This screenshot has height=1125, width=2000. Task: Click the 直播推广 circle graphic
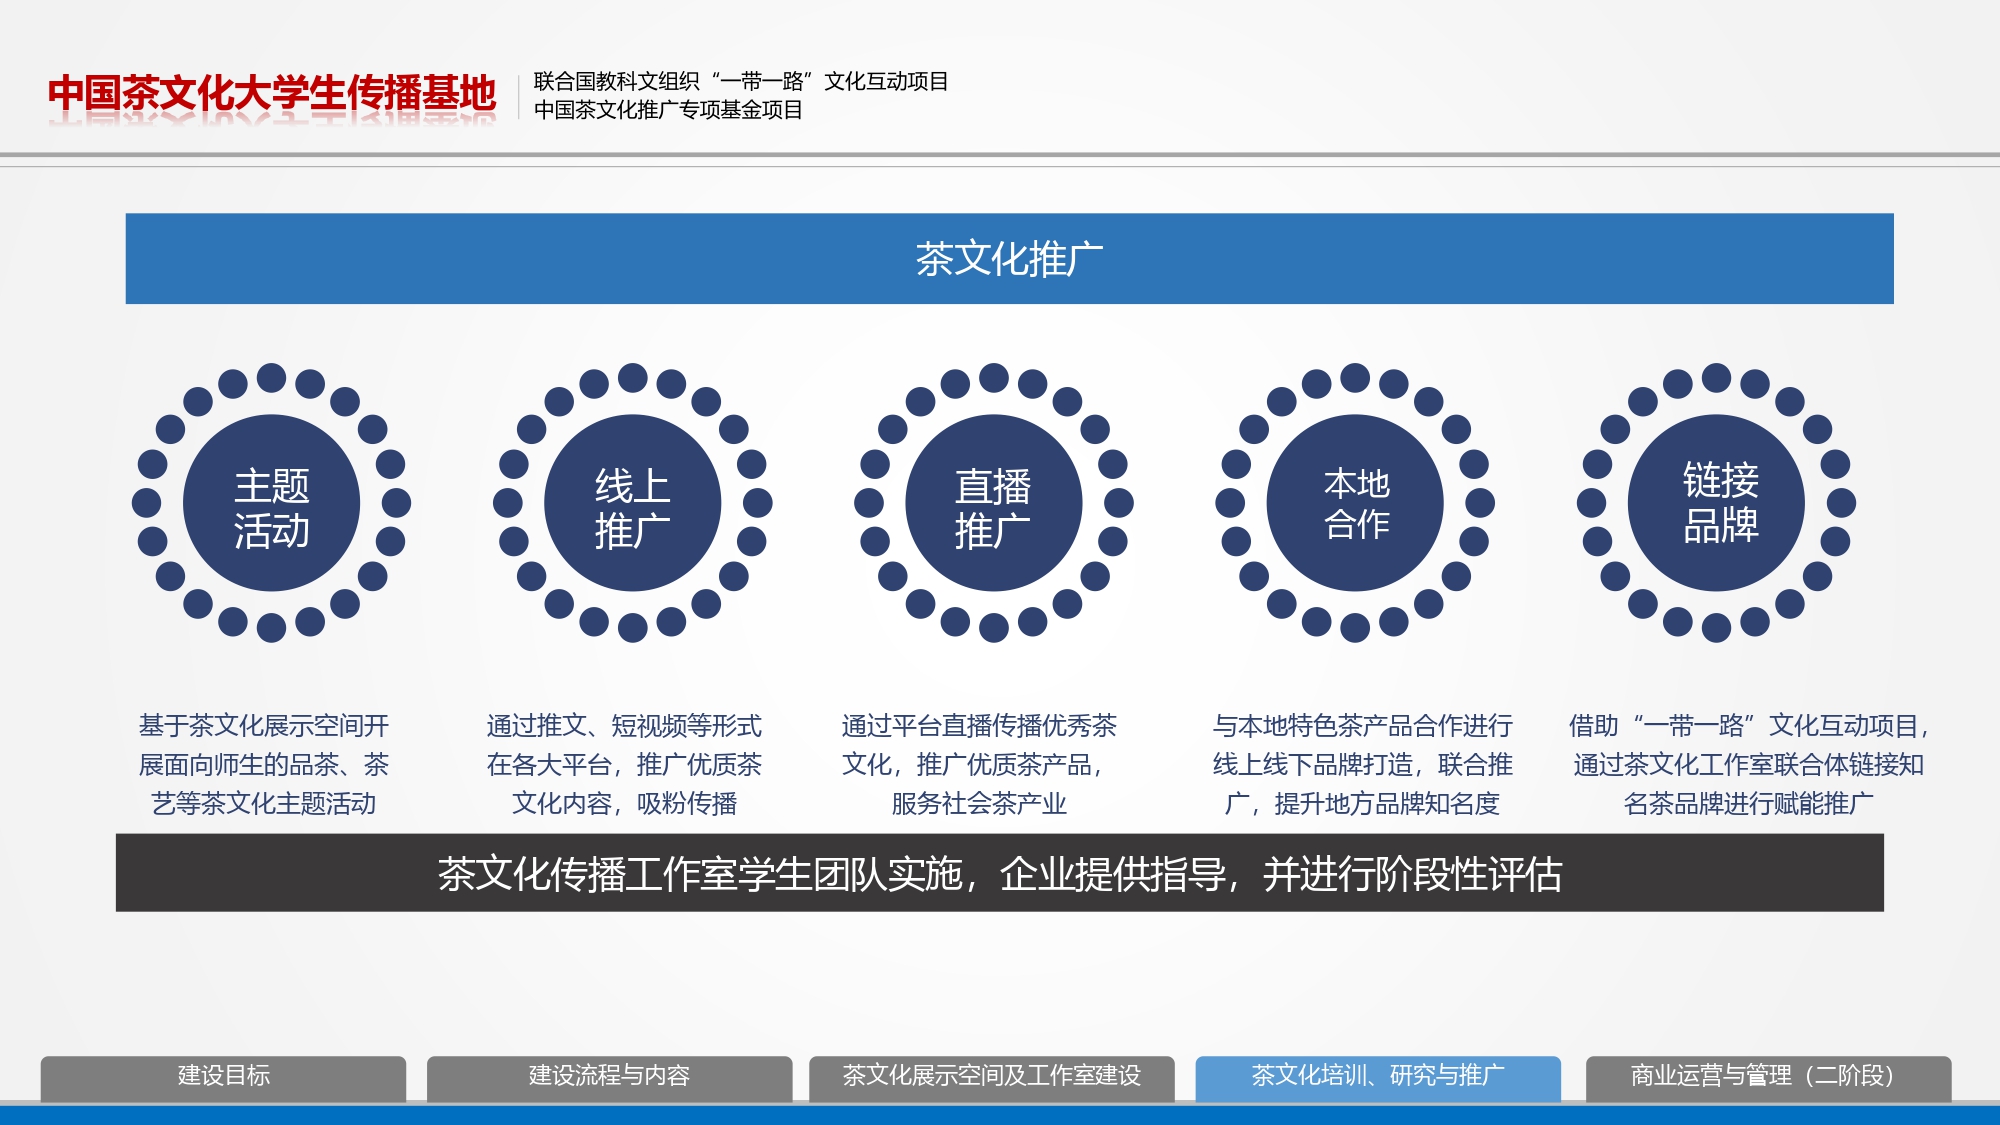click(993, 503)
